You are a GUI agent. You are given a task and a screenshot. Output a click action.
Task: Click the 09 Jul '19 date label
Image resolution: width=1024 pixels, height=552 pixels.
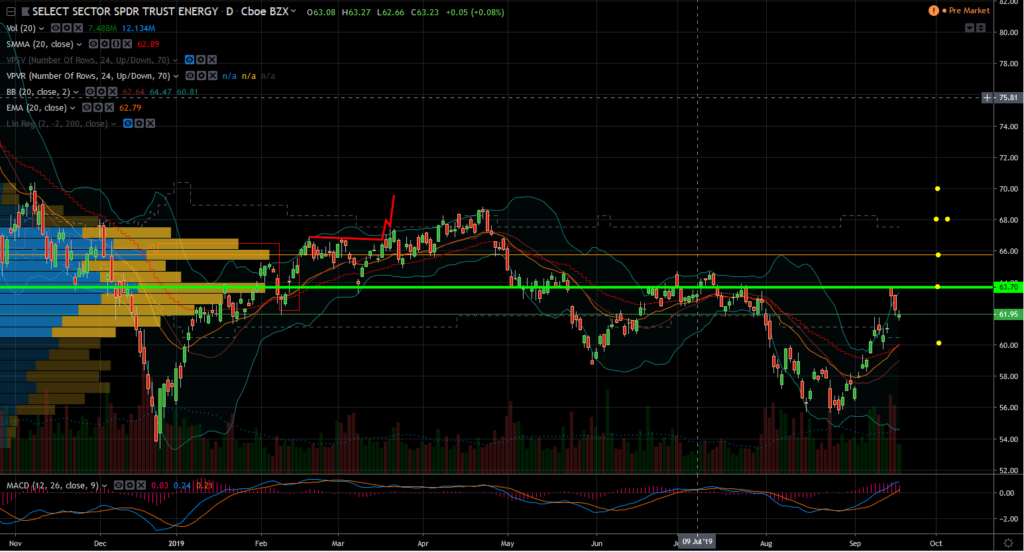tap(697, 542)
